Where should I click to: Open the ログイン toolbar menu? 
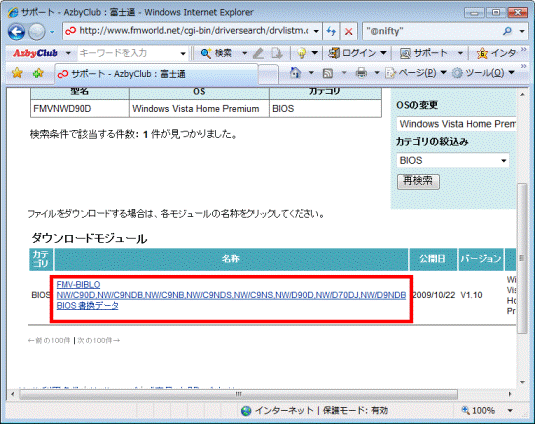click(357, 53)
